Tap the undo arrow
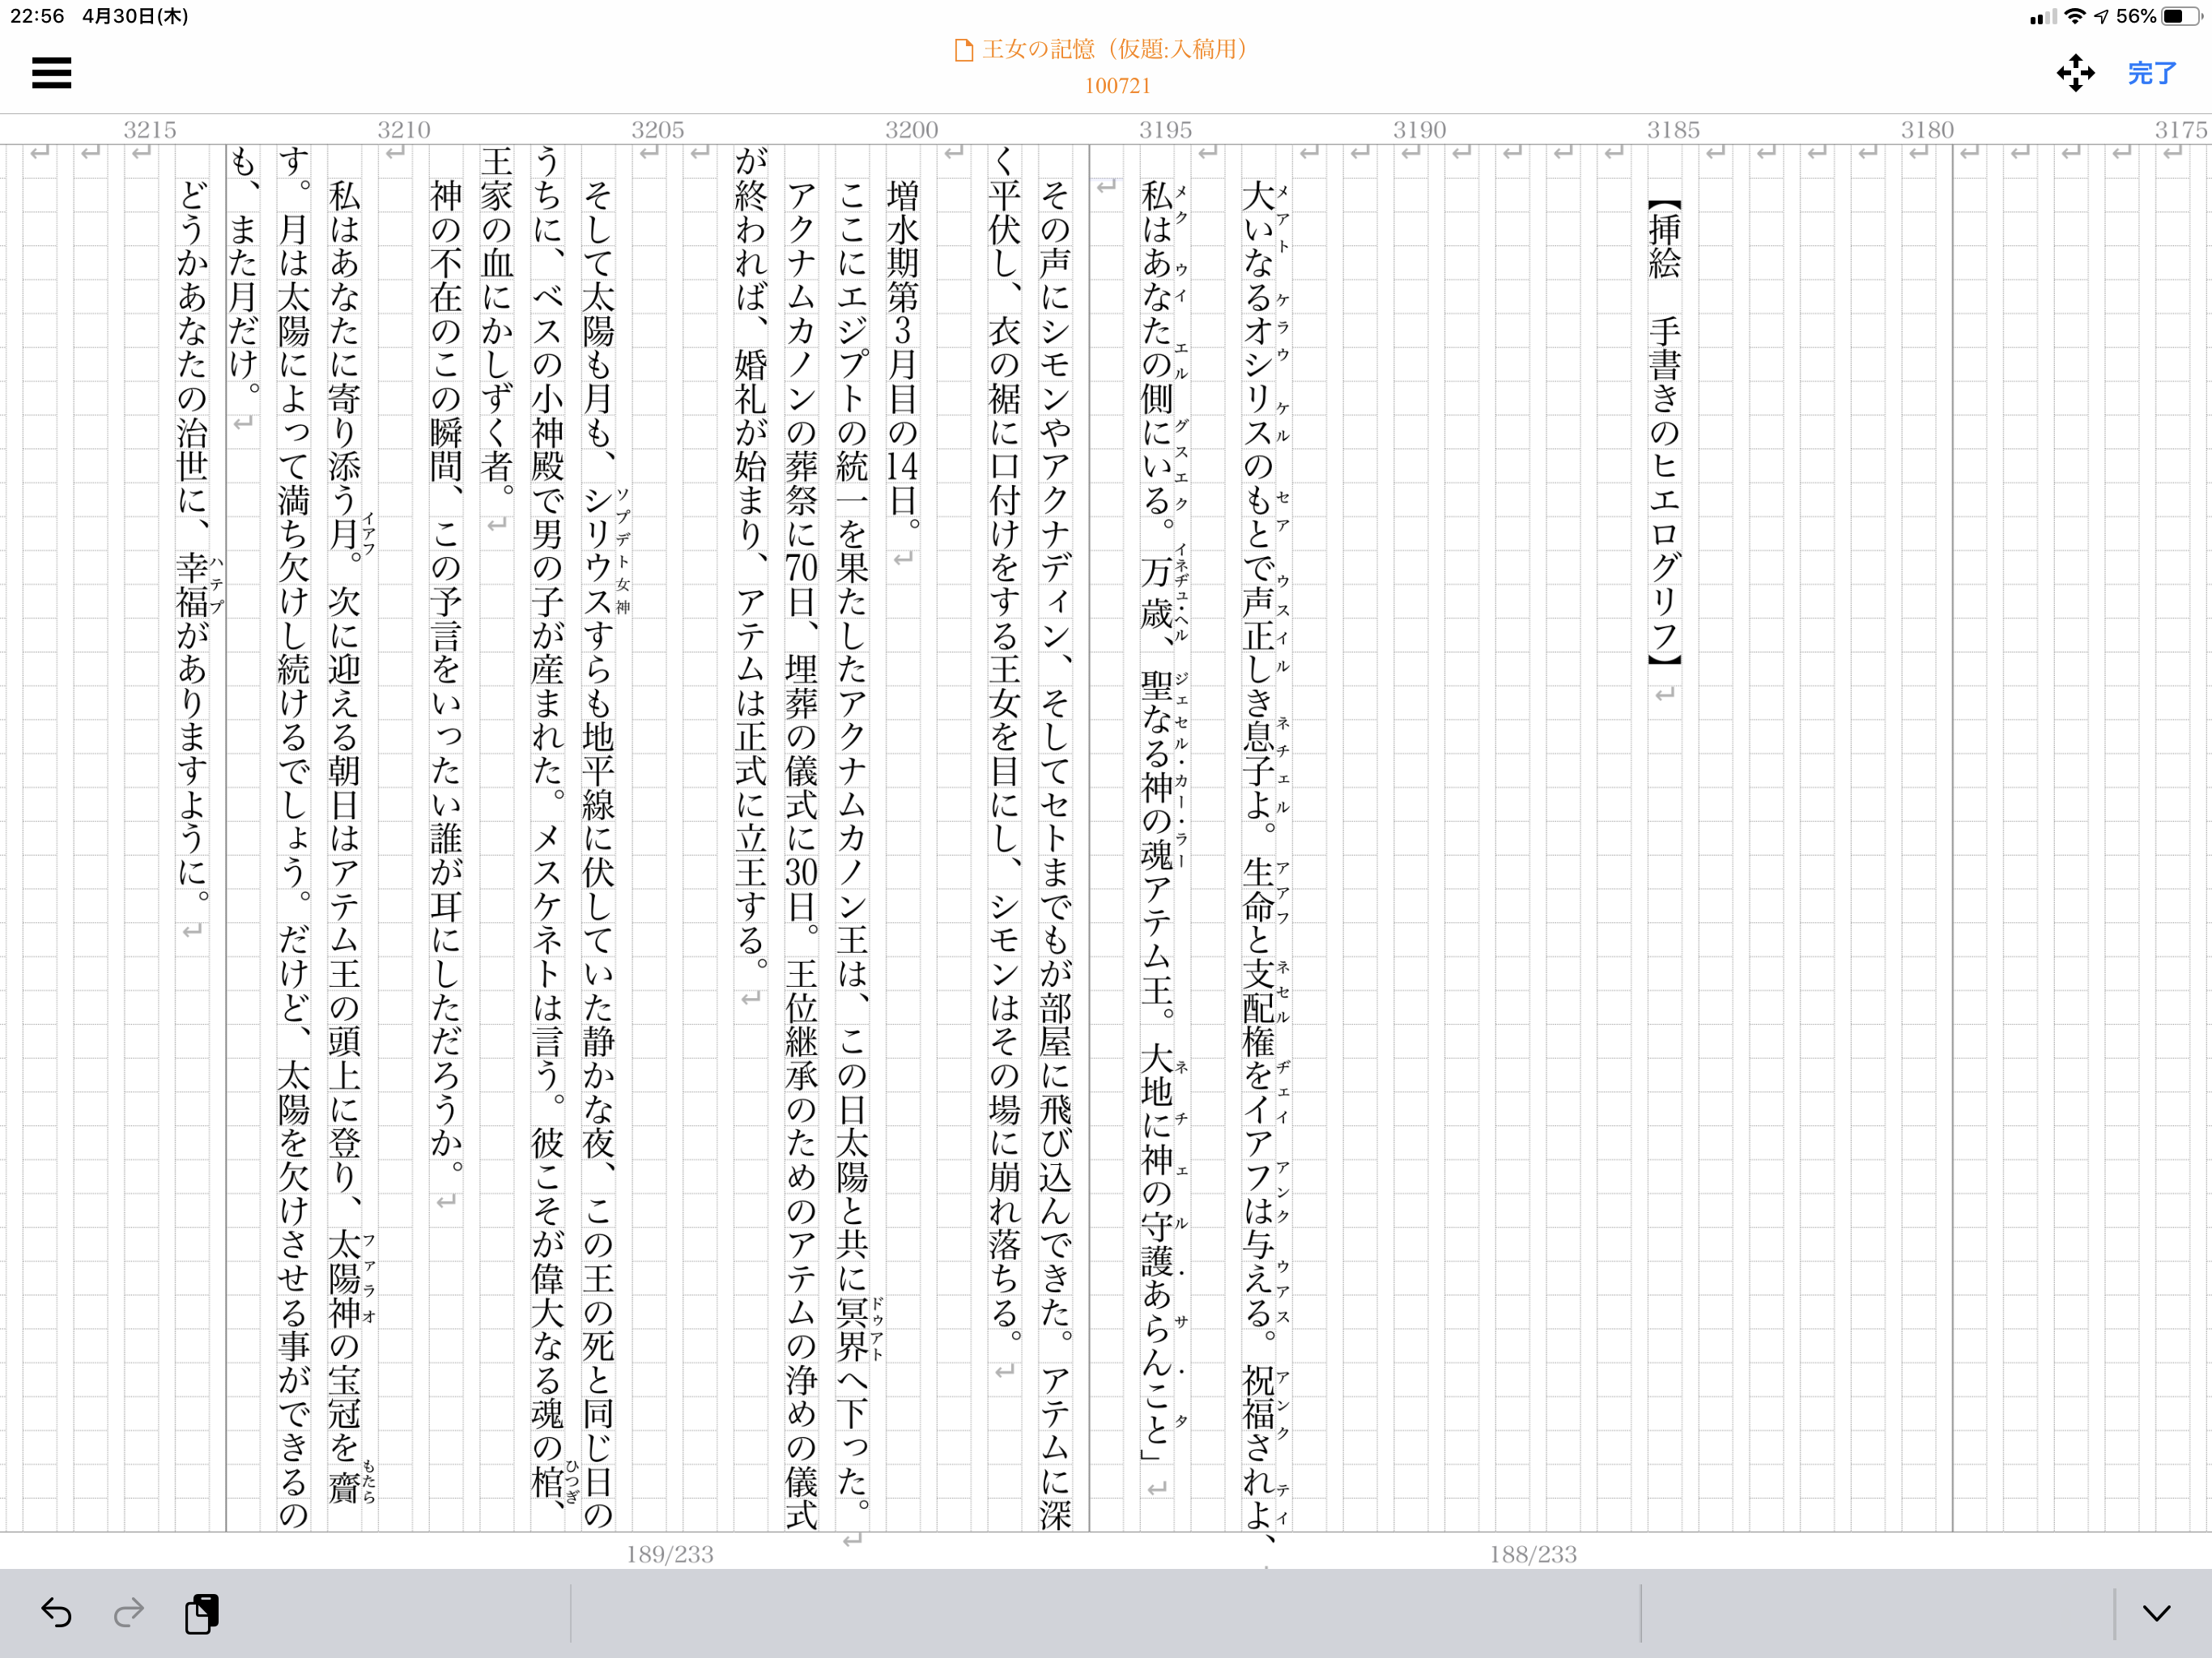The image size is (2212, 1658). coord(56,1612)
